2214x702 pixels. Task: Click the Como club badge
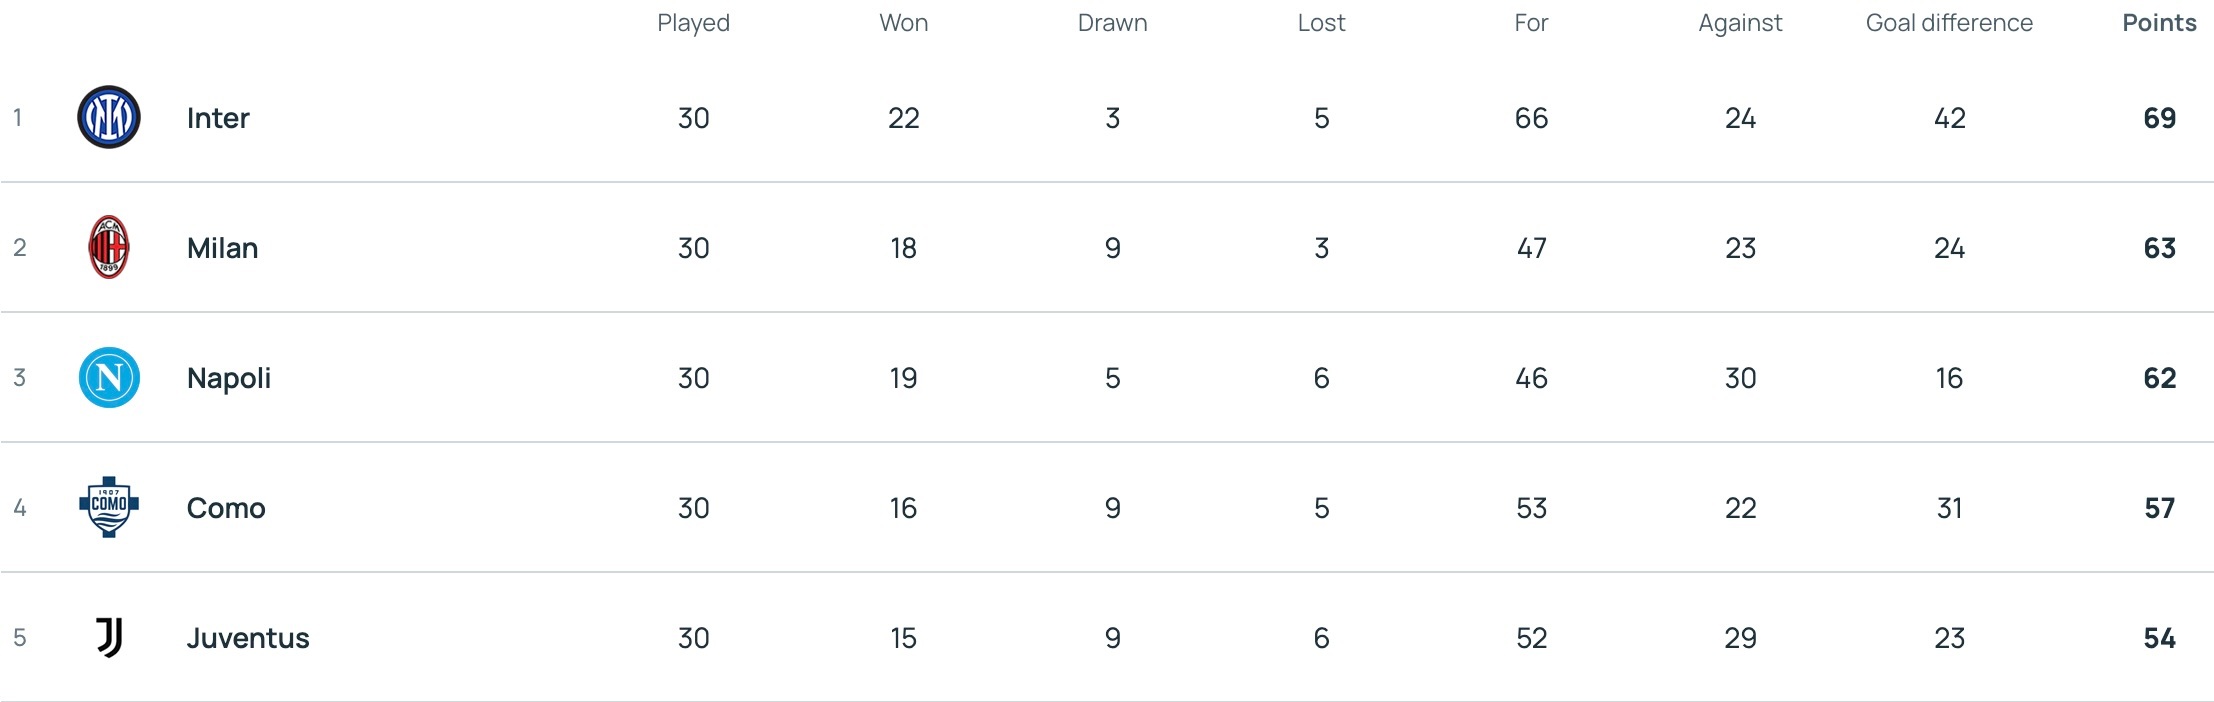(x=109, y=507)
